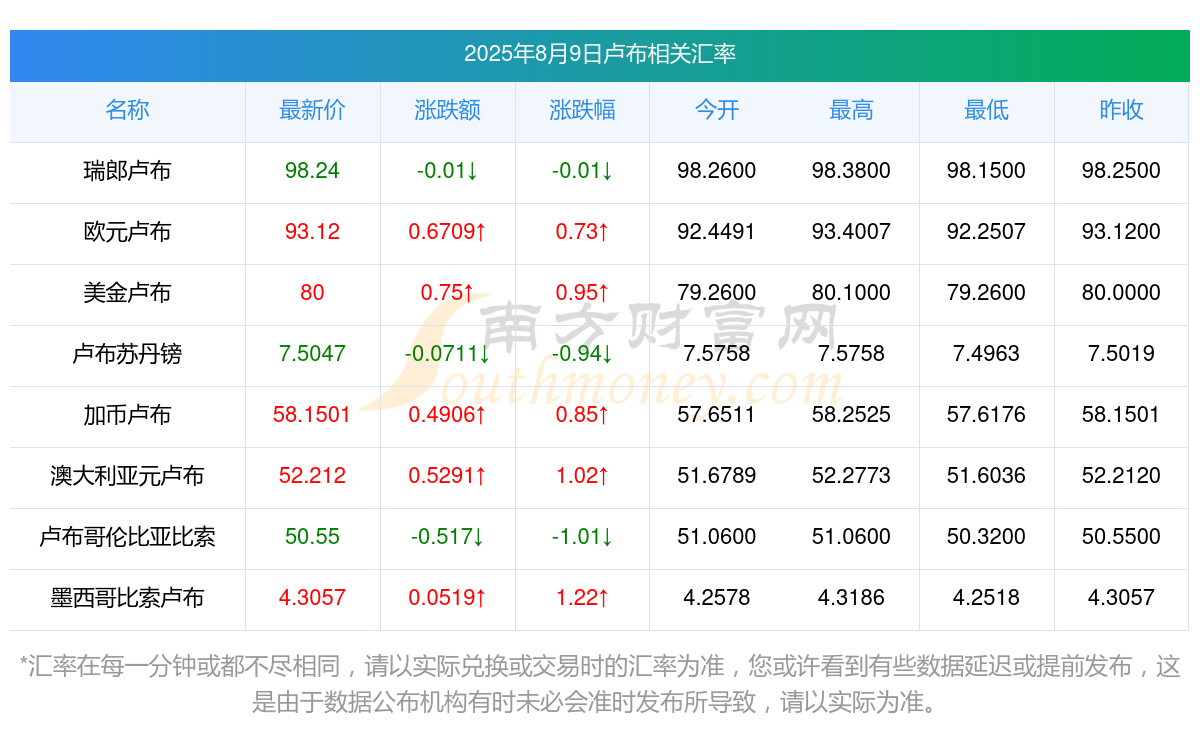Click the previous close 98.2500
Image resolution: width=1200 pixels, height=733 pixels.
1122,171
